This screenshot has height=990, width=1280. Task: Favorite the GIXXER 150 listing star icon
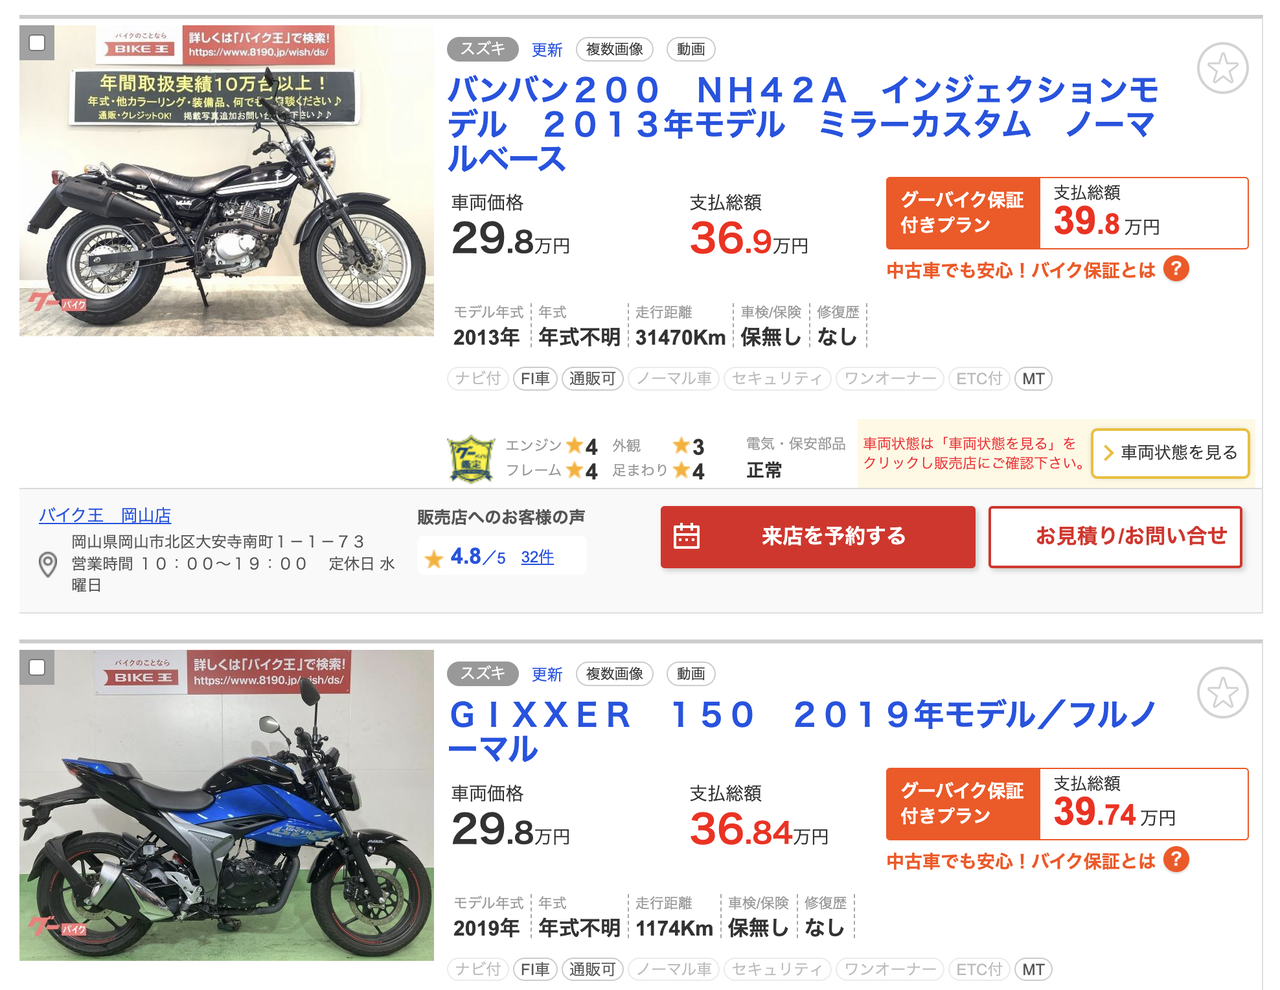click(x=1222, y=693)
